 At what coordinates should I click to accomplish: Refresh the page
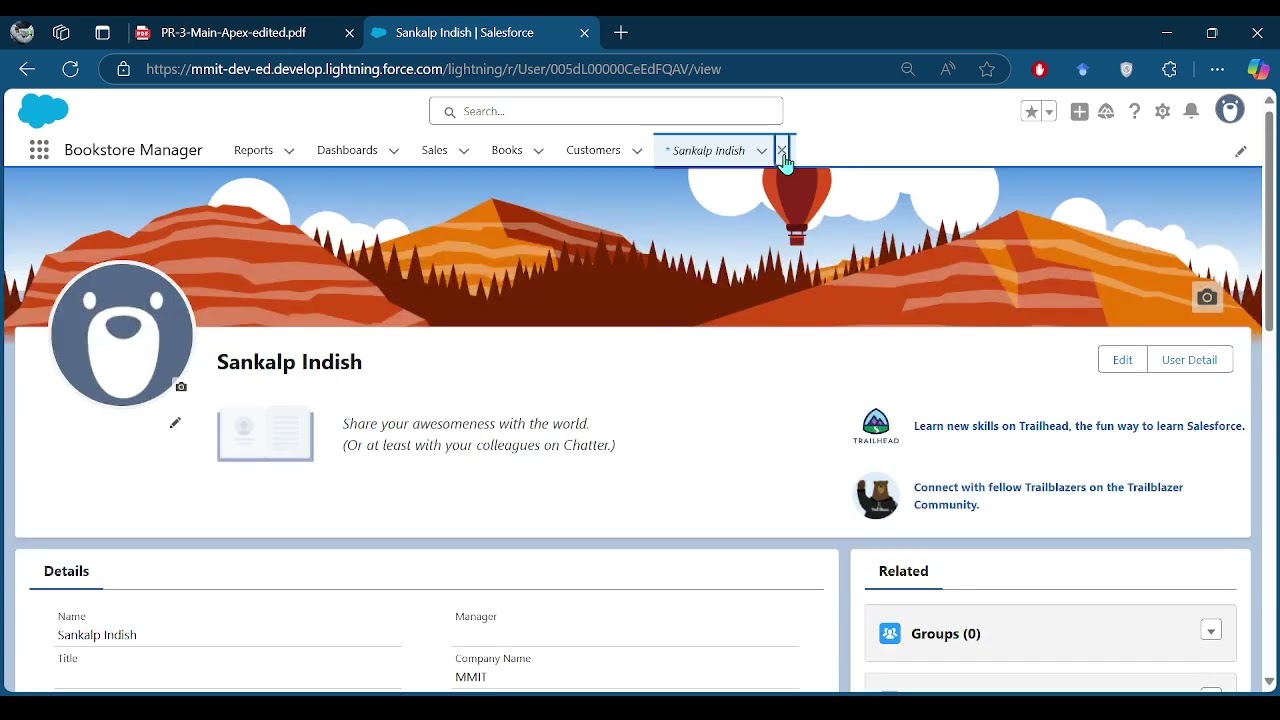point(70,69)
